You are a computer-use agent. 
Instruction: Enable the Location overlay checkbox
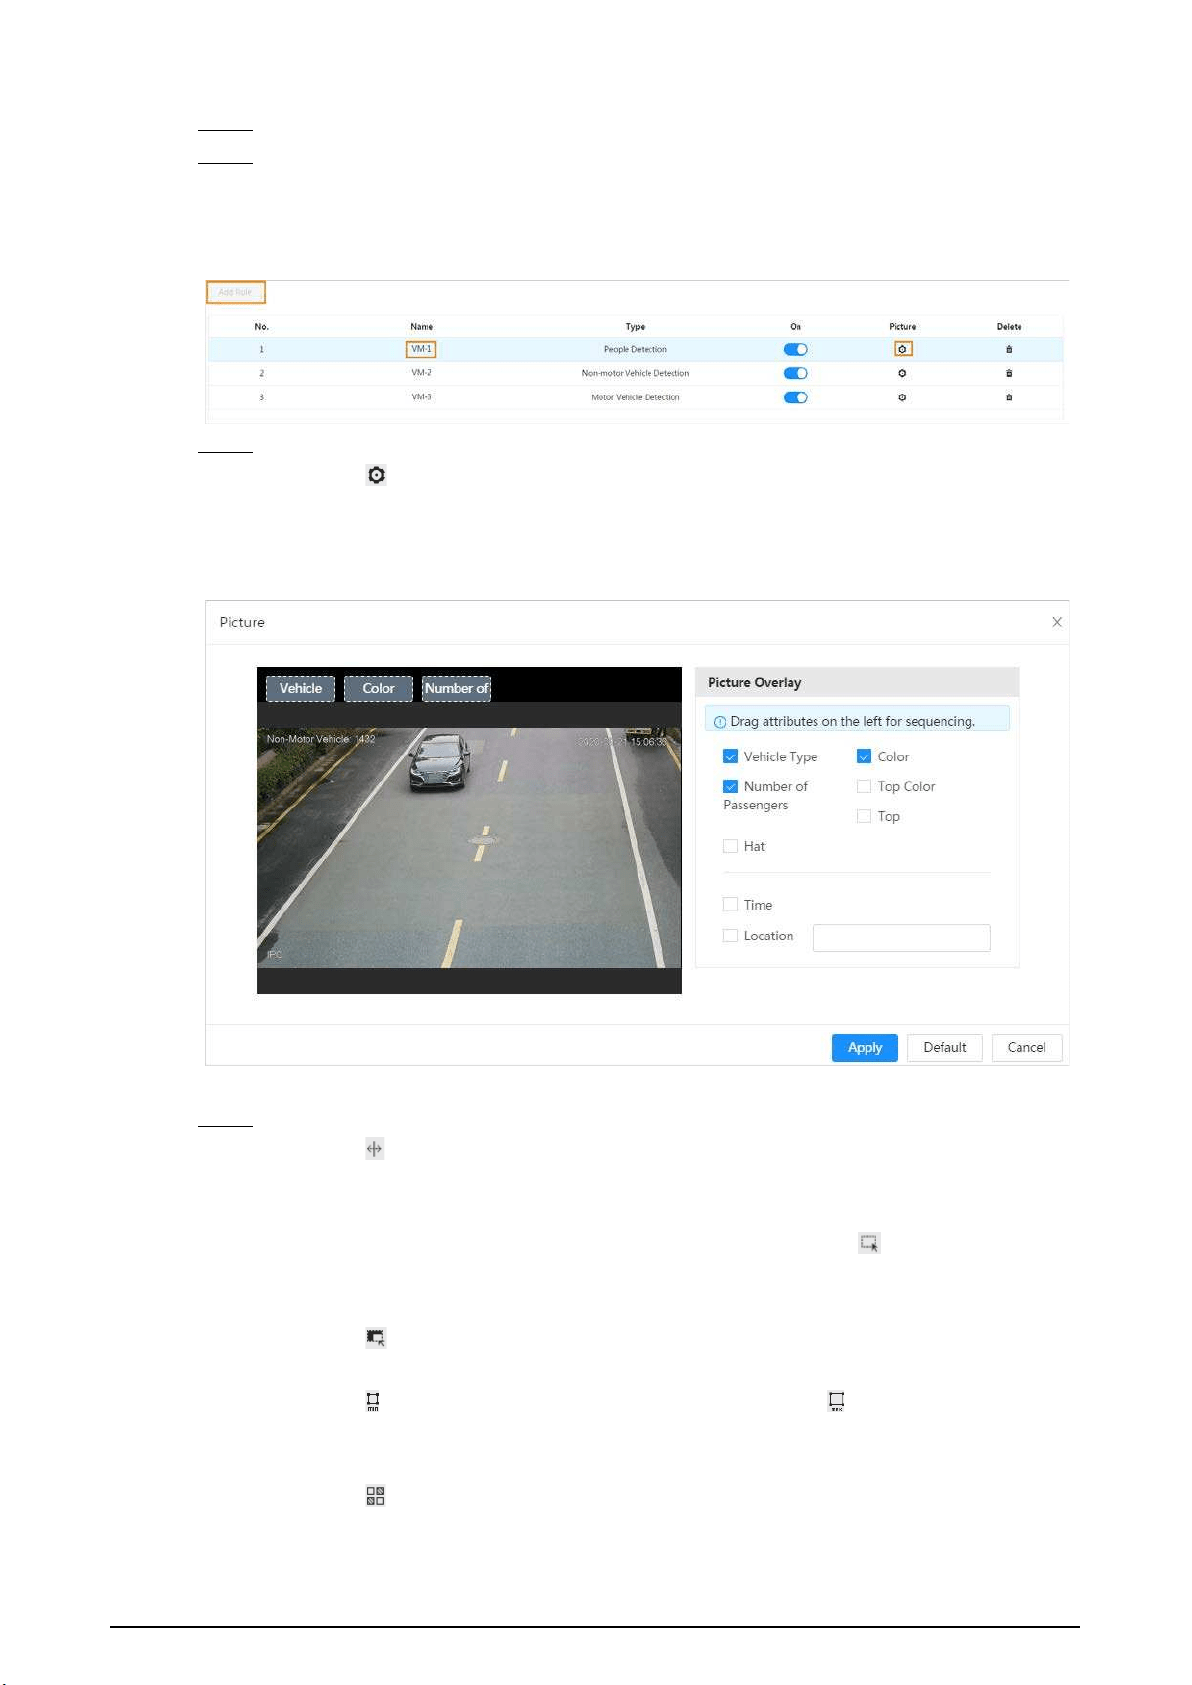coord(730,935)
